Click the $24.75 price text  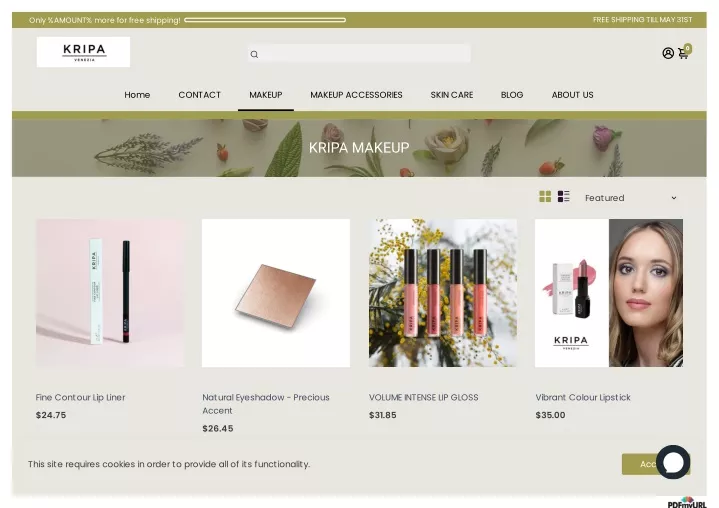tap(51, 415)
